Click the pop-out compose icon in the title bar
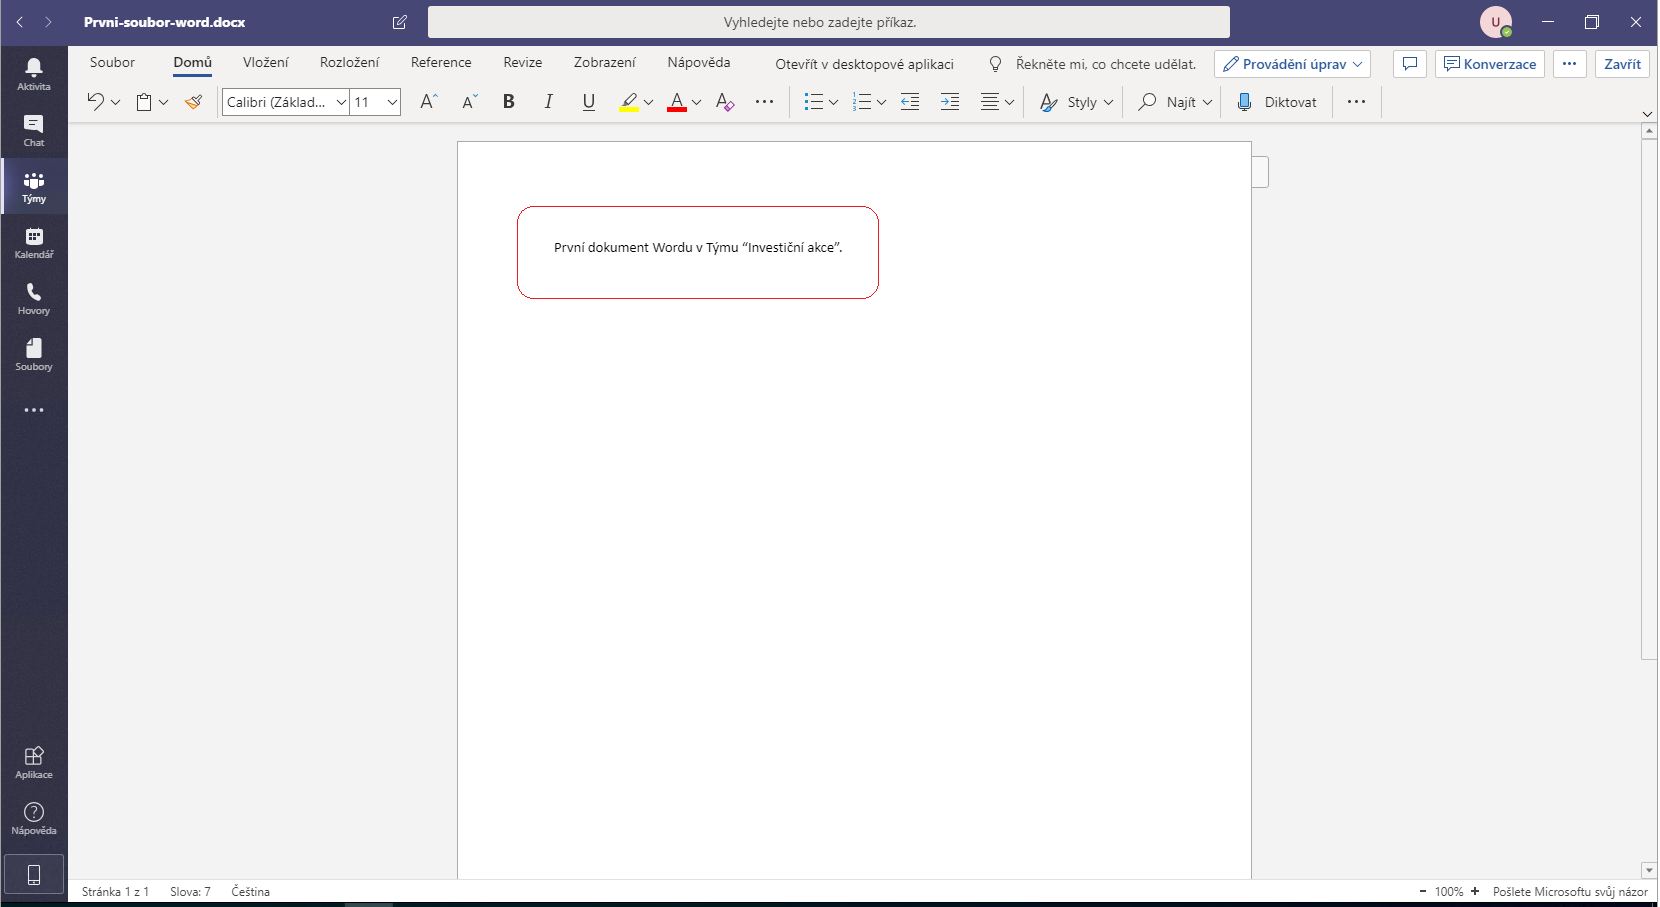Screen dimensions: 1660x907 click(x=400, y=22)
